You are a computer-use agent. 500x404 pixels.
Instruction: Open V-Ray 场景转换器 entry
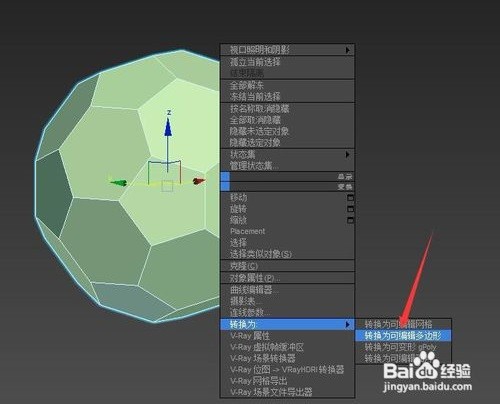(287, 358)
